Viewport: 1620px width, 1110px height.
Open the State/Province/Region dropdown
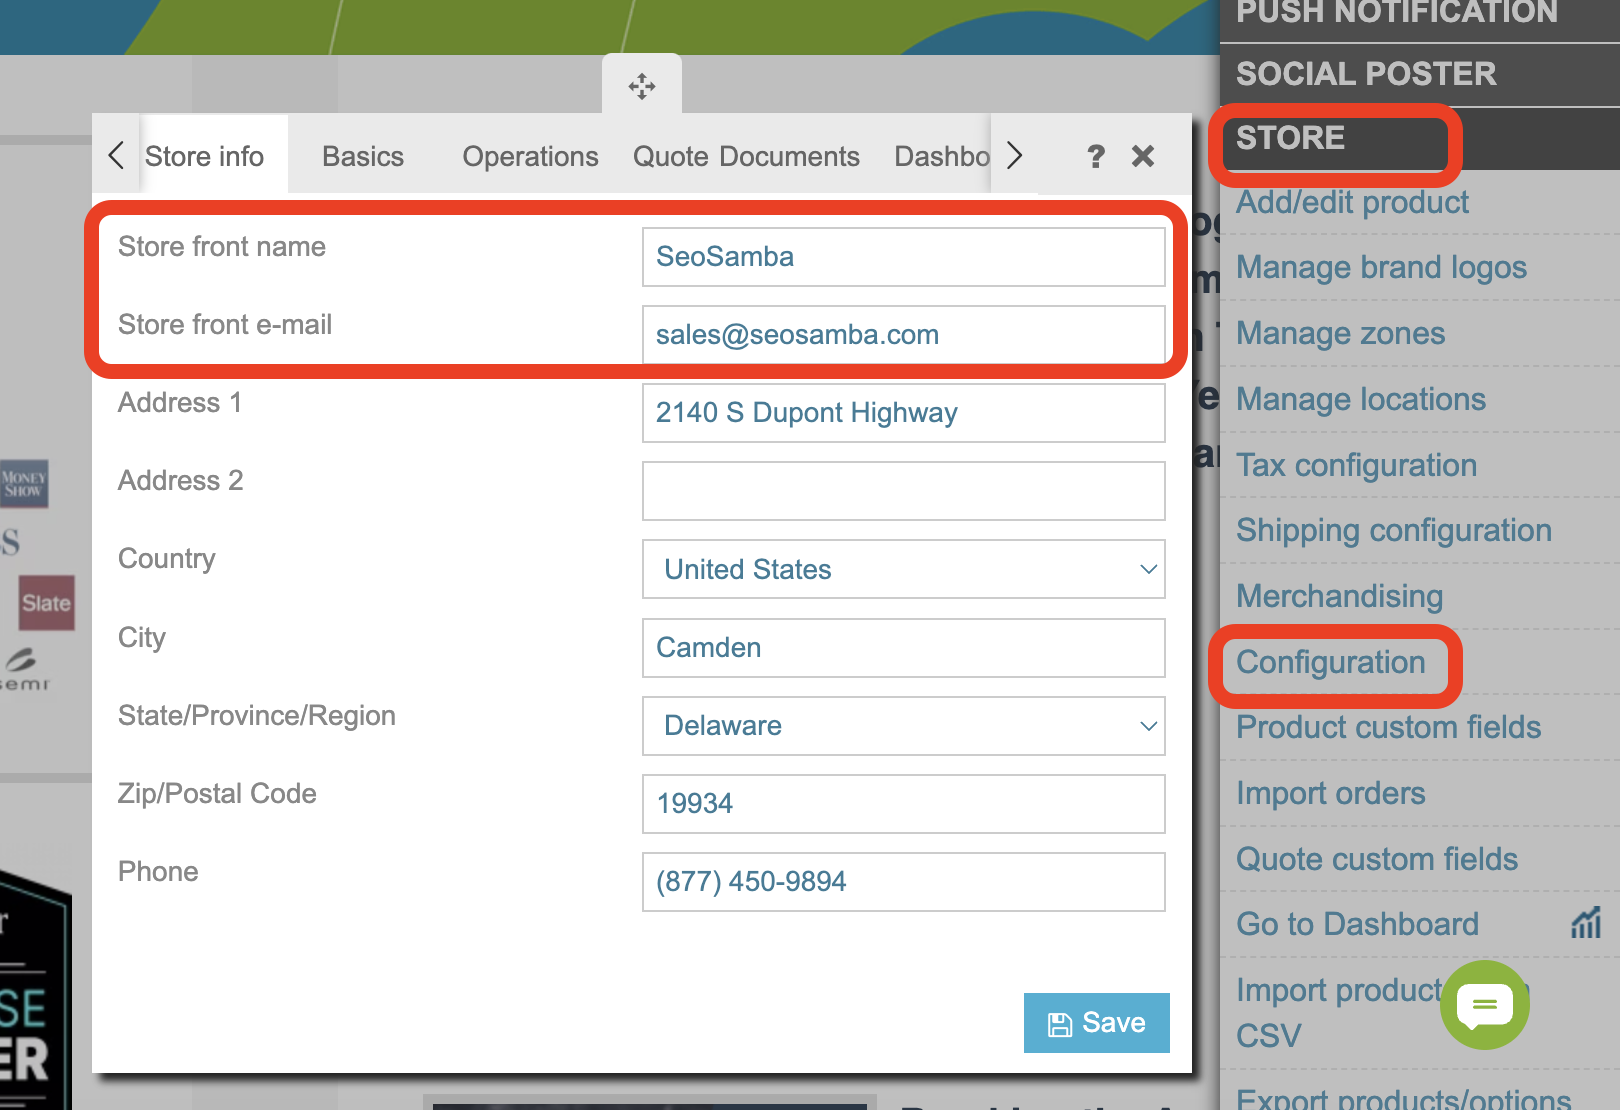coord(904,726)
